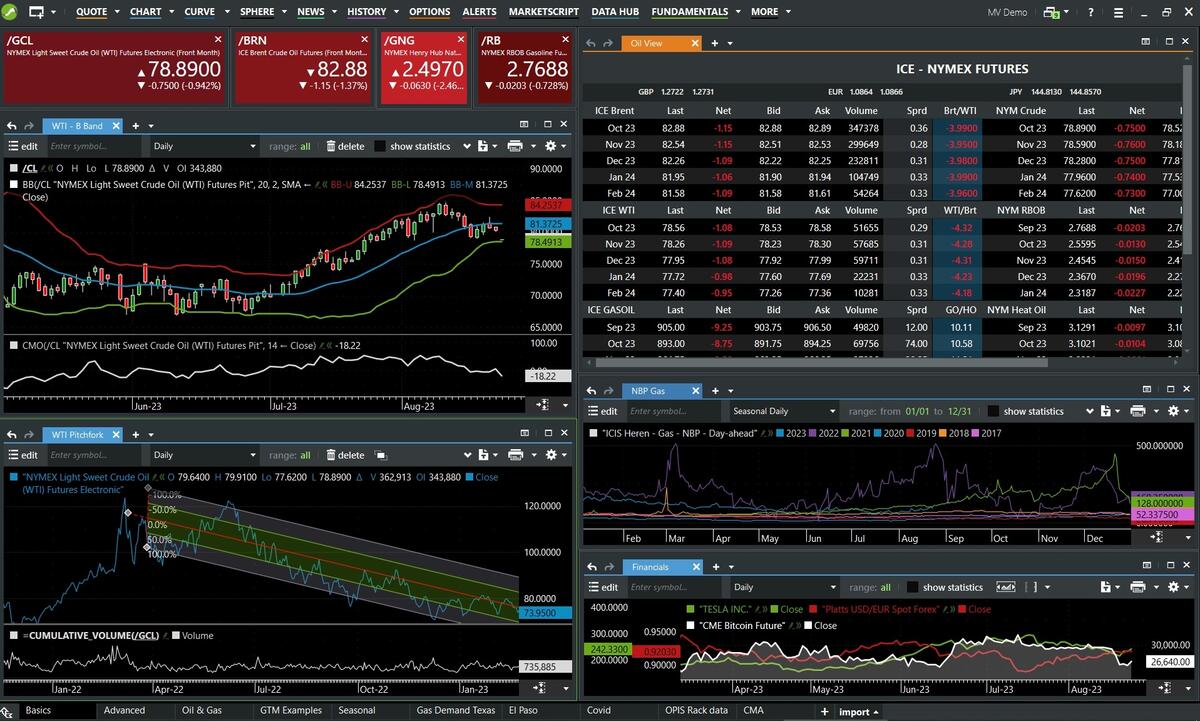Click the axis-scale icon under NBP Gas chart
This screenshot has height=721, width=1200.
[1158, 537]
